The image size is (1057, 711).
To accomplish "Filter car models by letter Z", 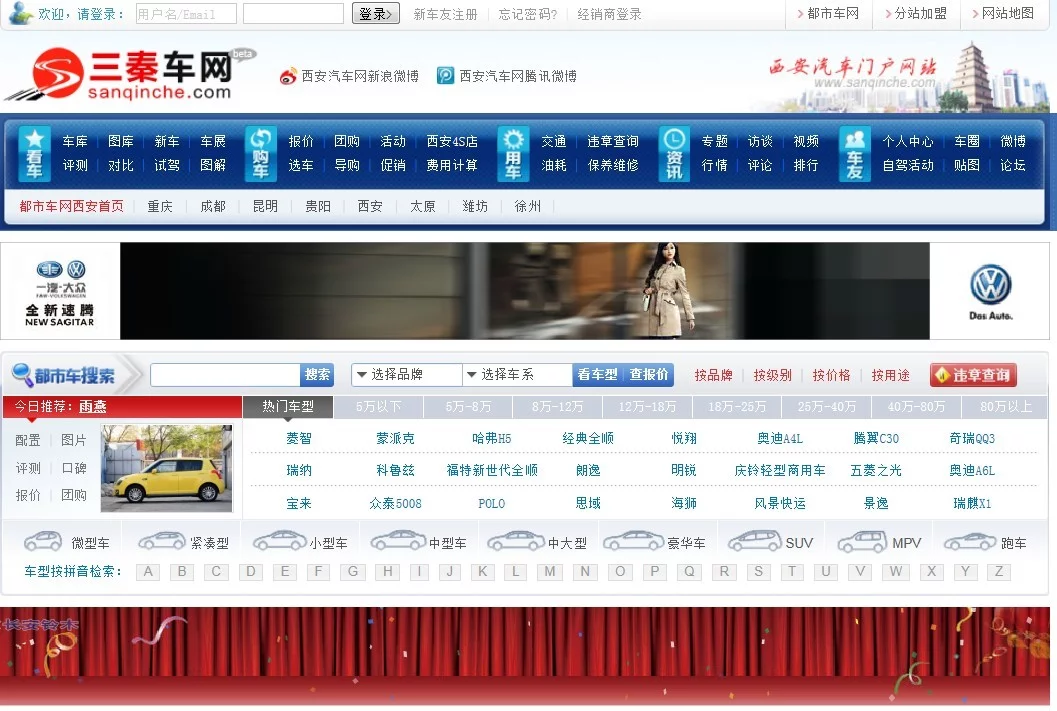I will pos(999,571).
